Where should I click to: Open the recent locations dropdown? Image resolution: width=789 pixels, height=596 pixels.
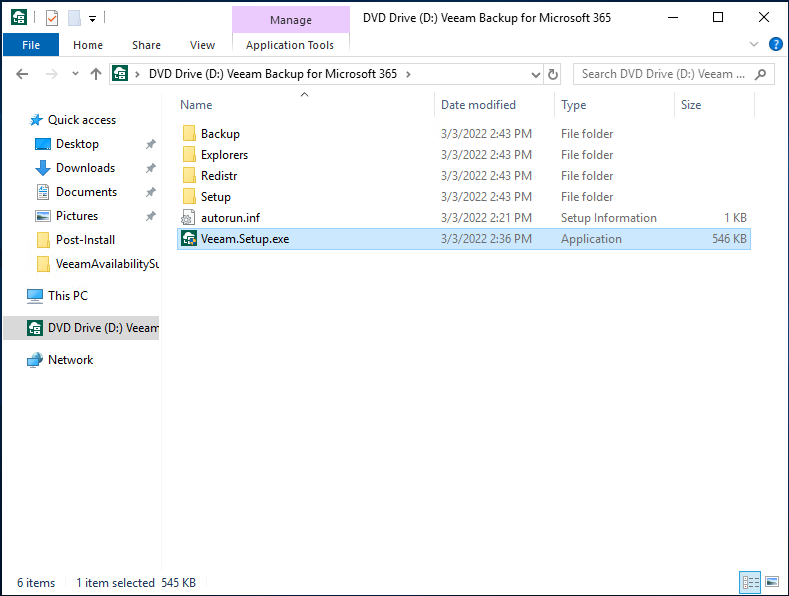tap(75, 73)
